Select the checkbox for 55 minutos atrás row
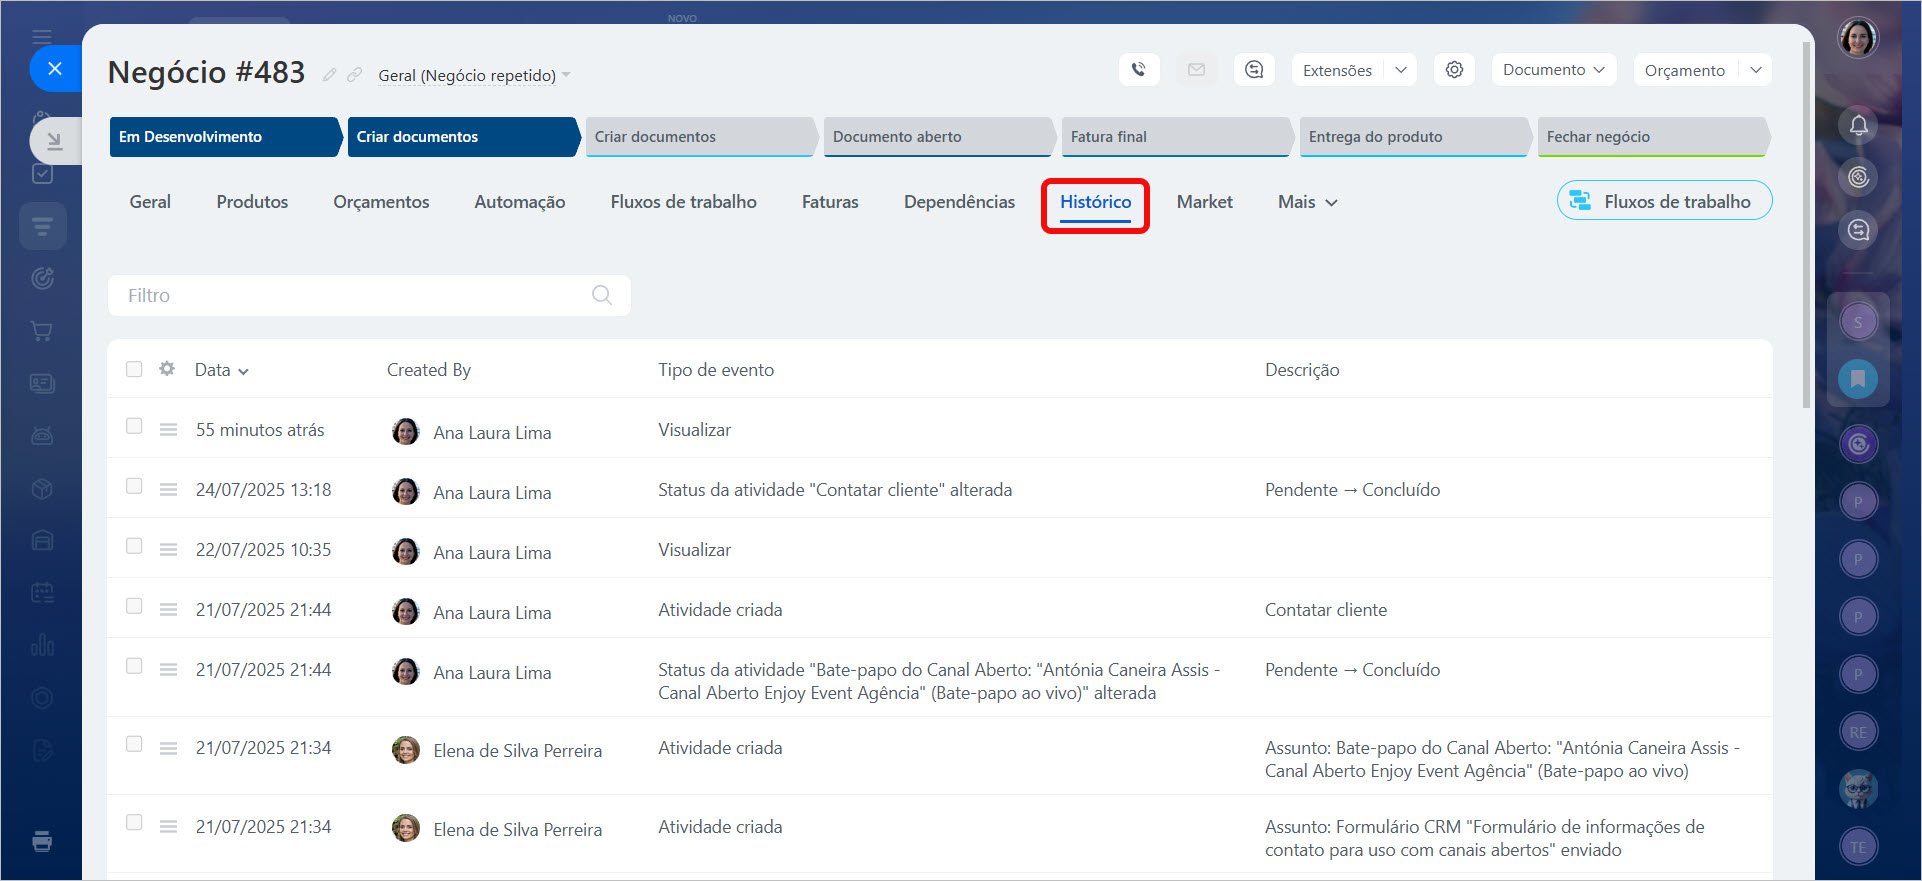Screen dimensions: 1922x881 [x=134, y=426]
